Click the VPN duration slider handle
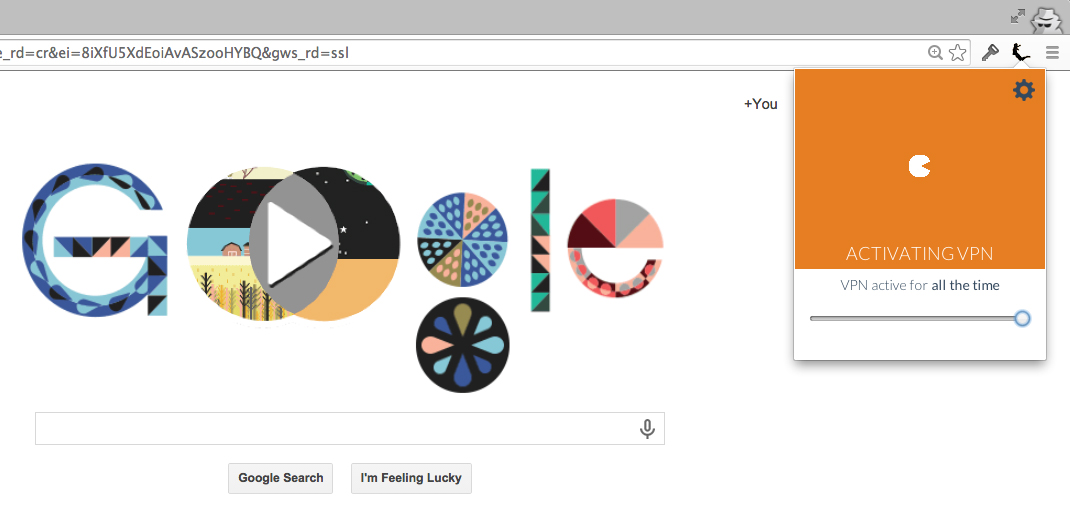1070x520 pixels. coord(1022,318)
